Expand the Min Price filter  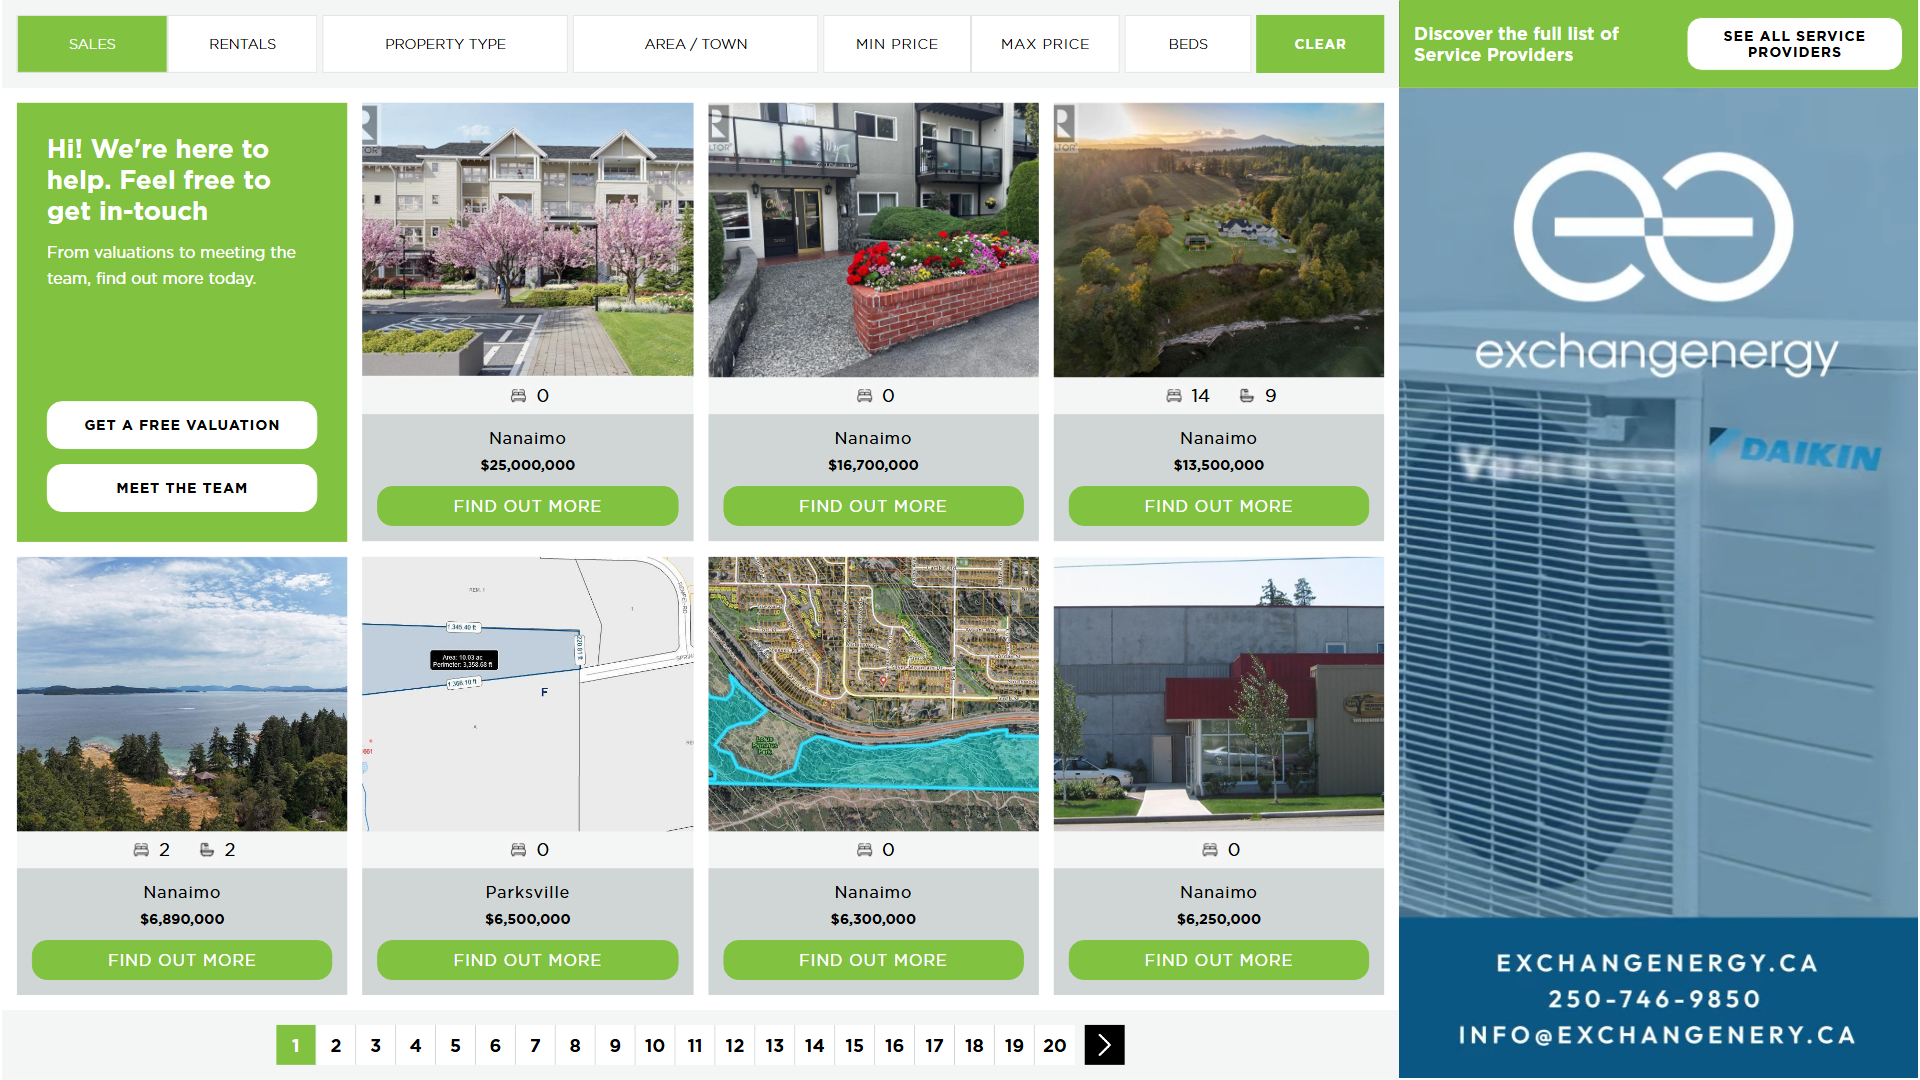pyautogui.click(x=896, y=44)
